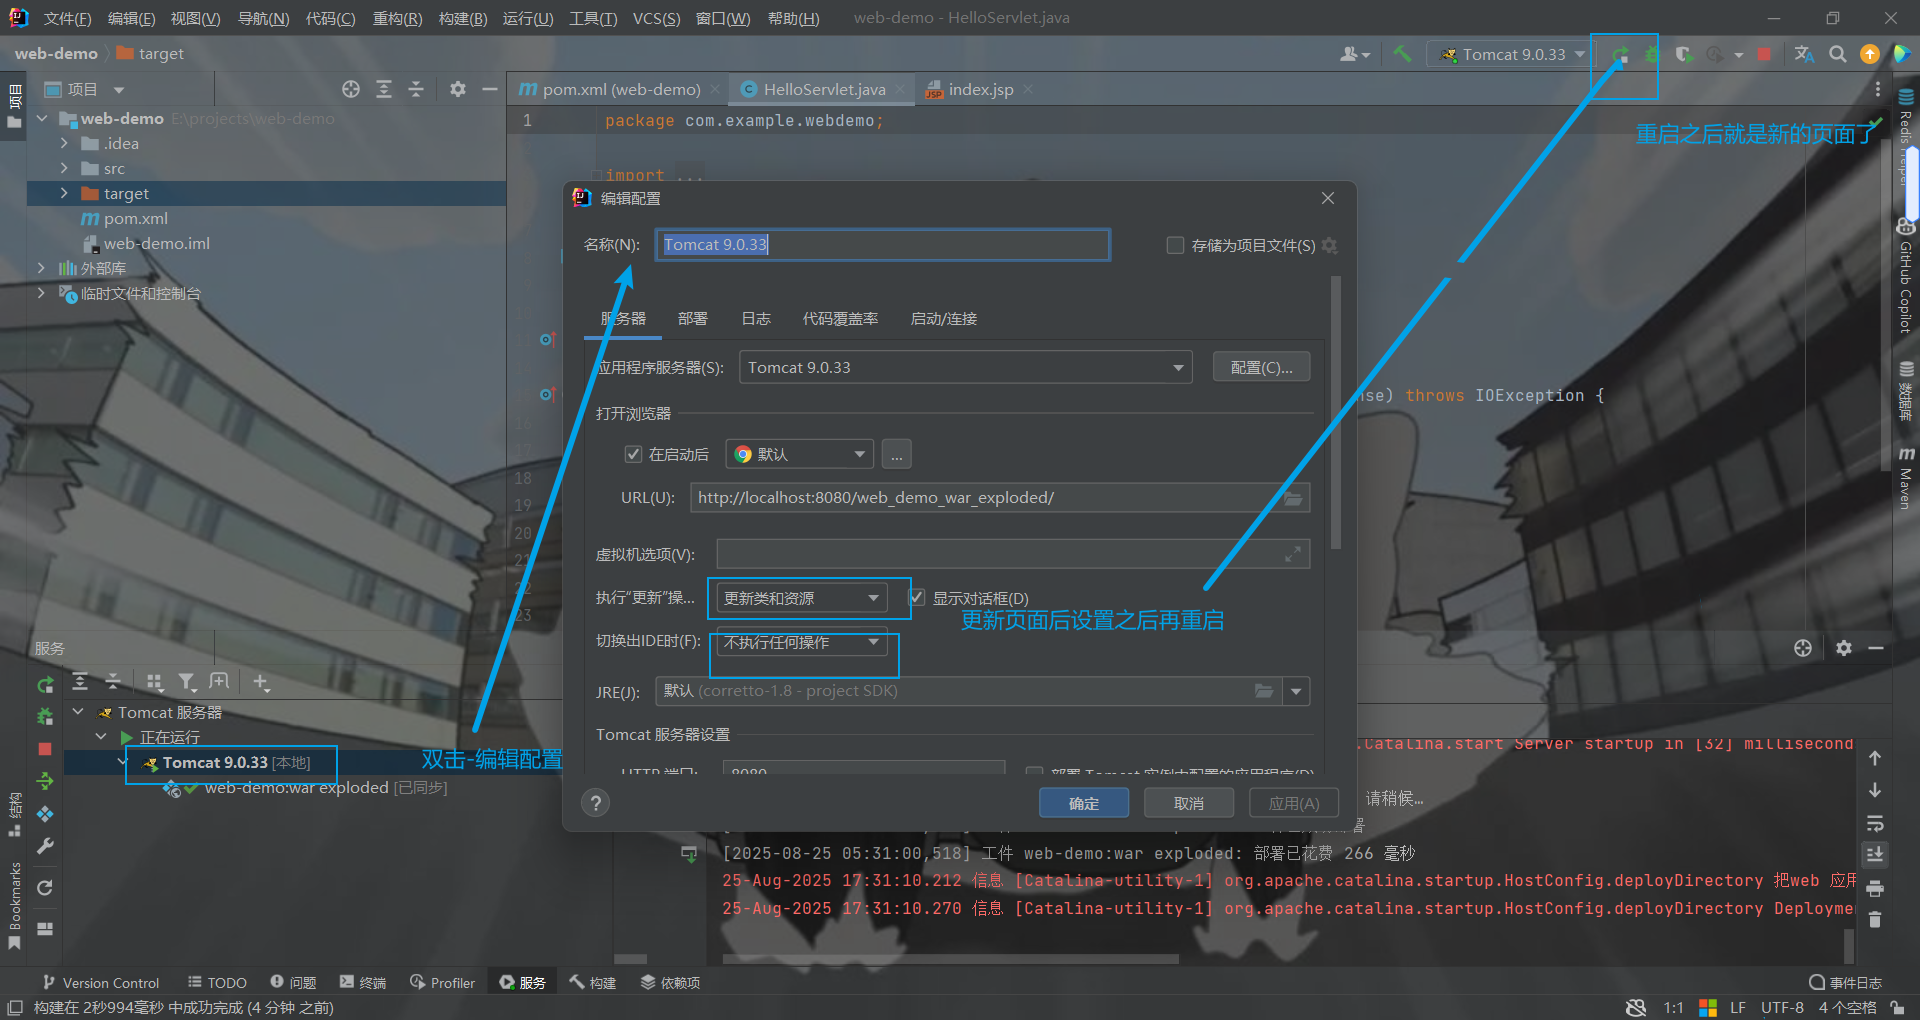Run with Coverage shield icon in toolbar
The width and height of the screenshot is (1920, 1020).
[x=1684, y=54]
